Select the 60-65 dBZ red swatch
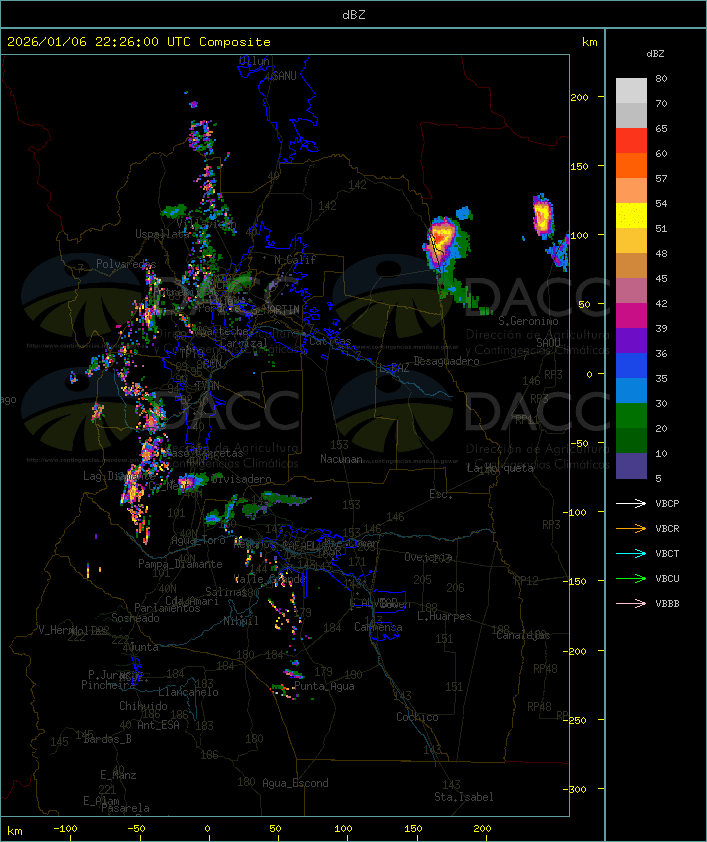The width and height of the screenshot is (707, 842). [x=631, y=141]
